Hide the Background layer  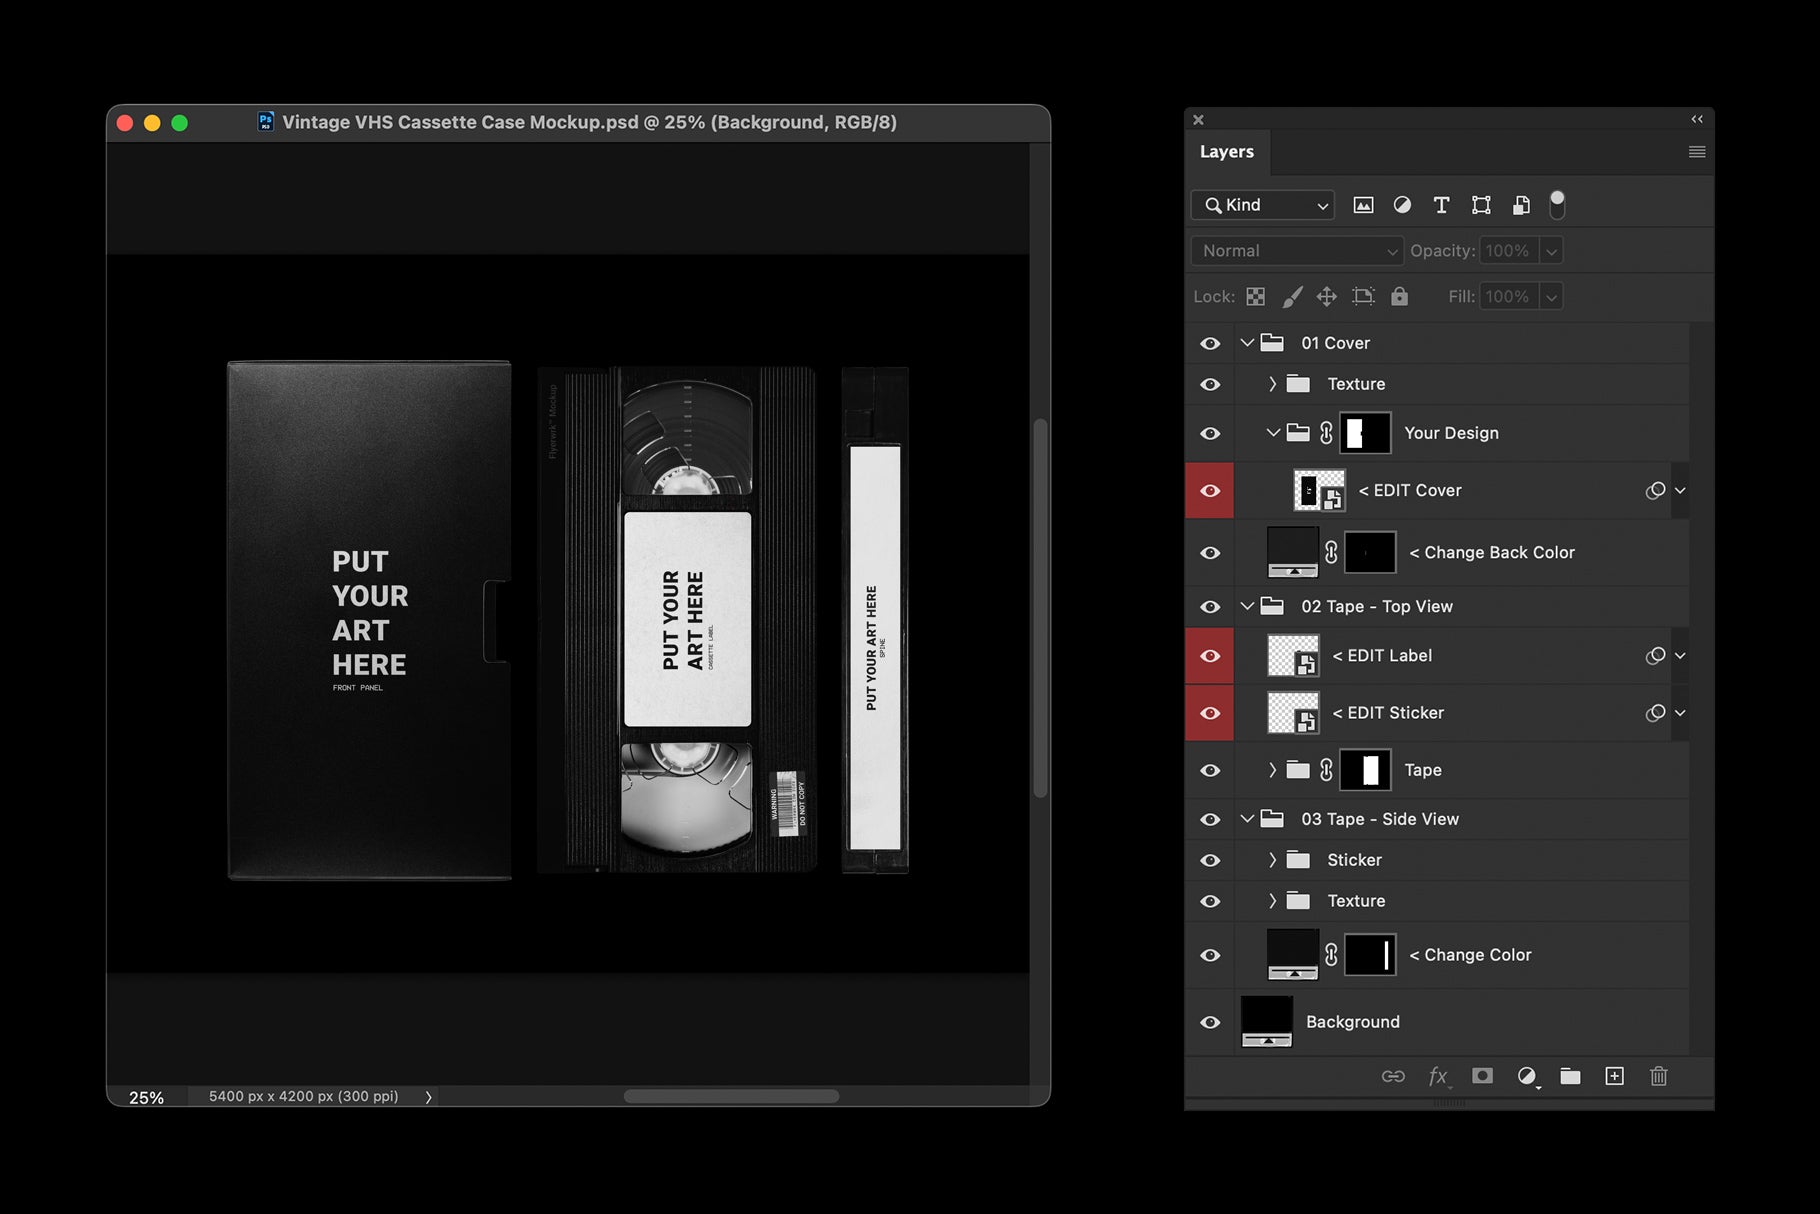pyautogui.click(x=1210, y=1022)
